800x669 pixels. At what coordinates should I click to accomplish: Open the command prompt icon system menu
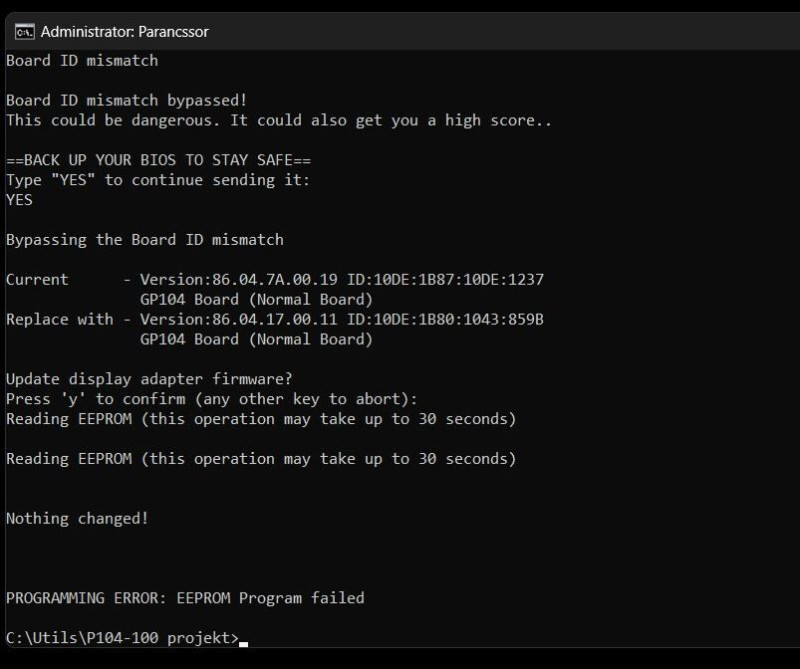24,32
